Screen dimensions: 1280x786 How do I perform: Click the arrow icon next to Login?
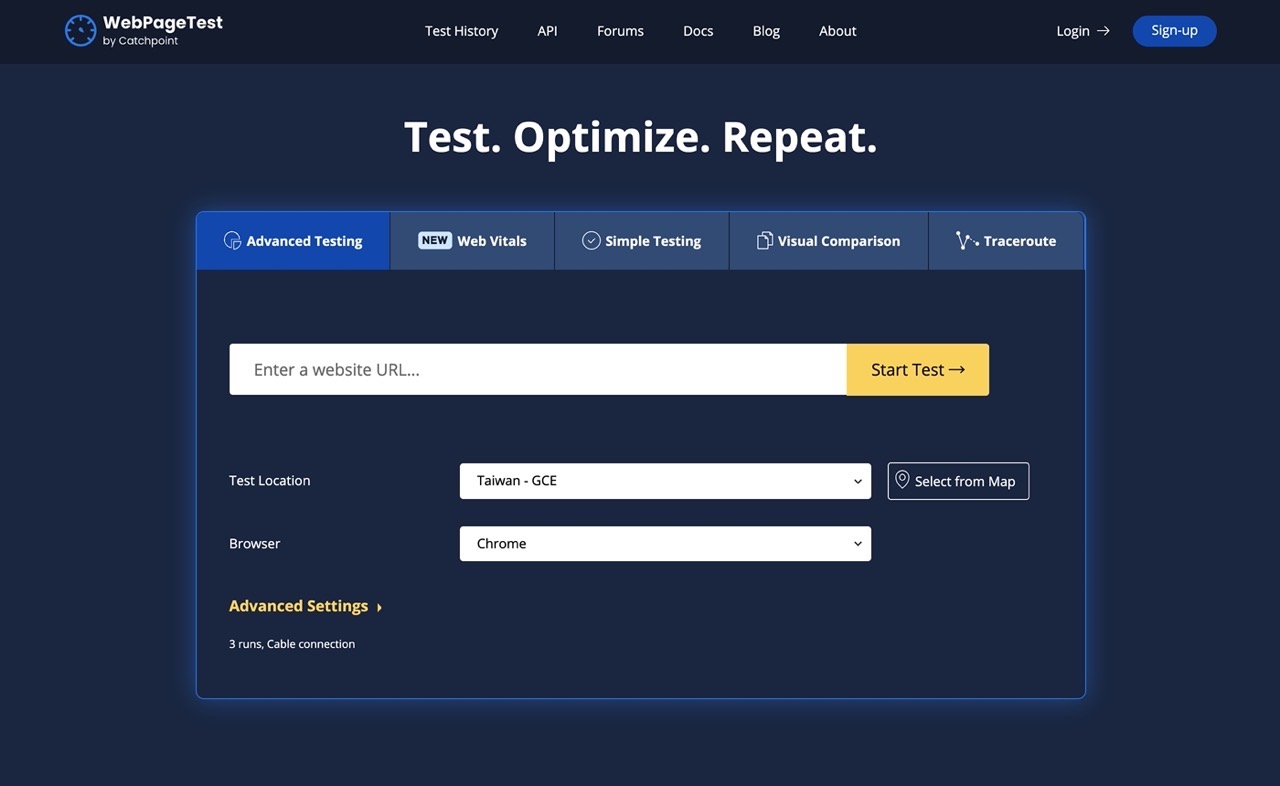point(1103,31)
